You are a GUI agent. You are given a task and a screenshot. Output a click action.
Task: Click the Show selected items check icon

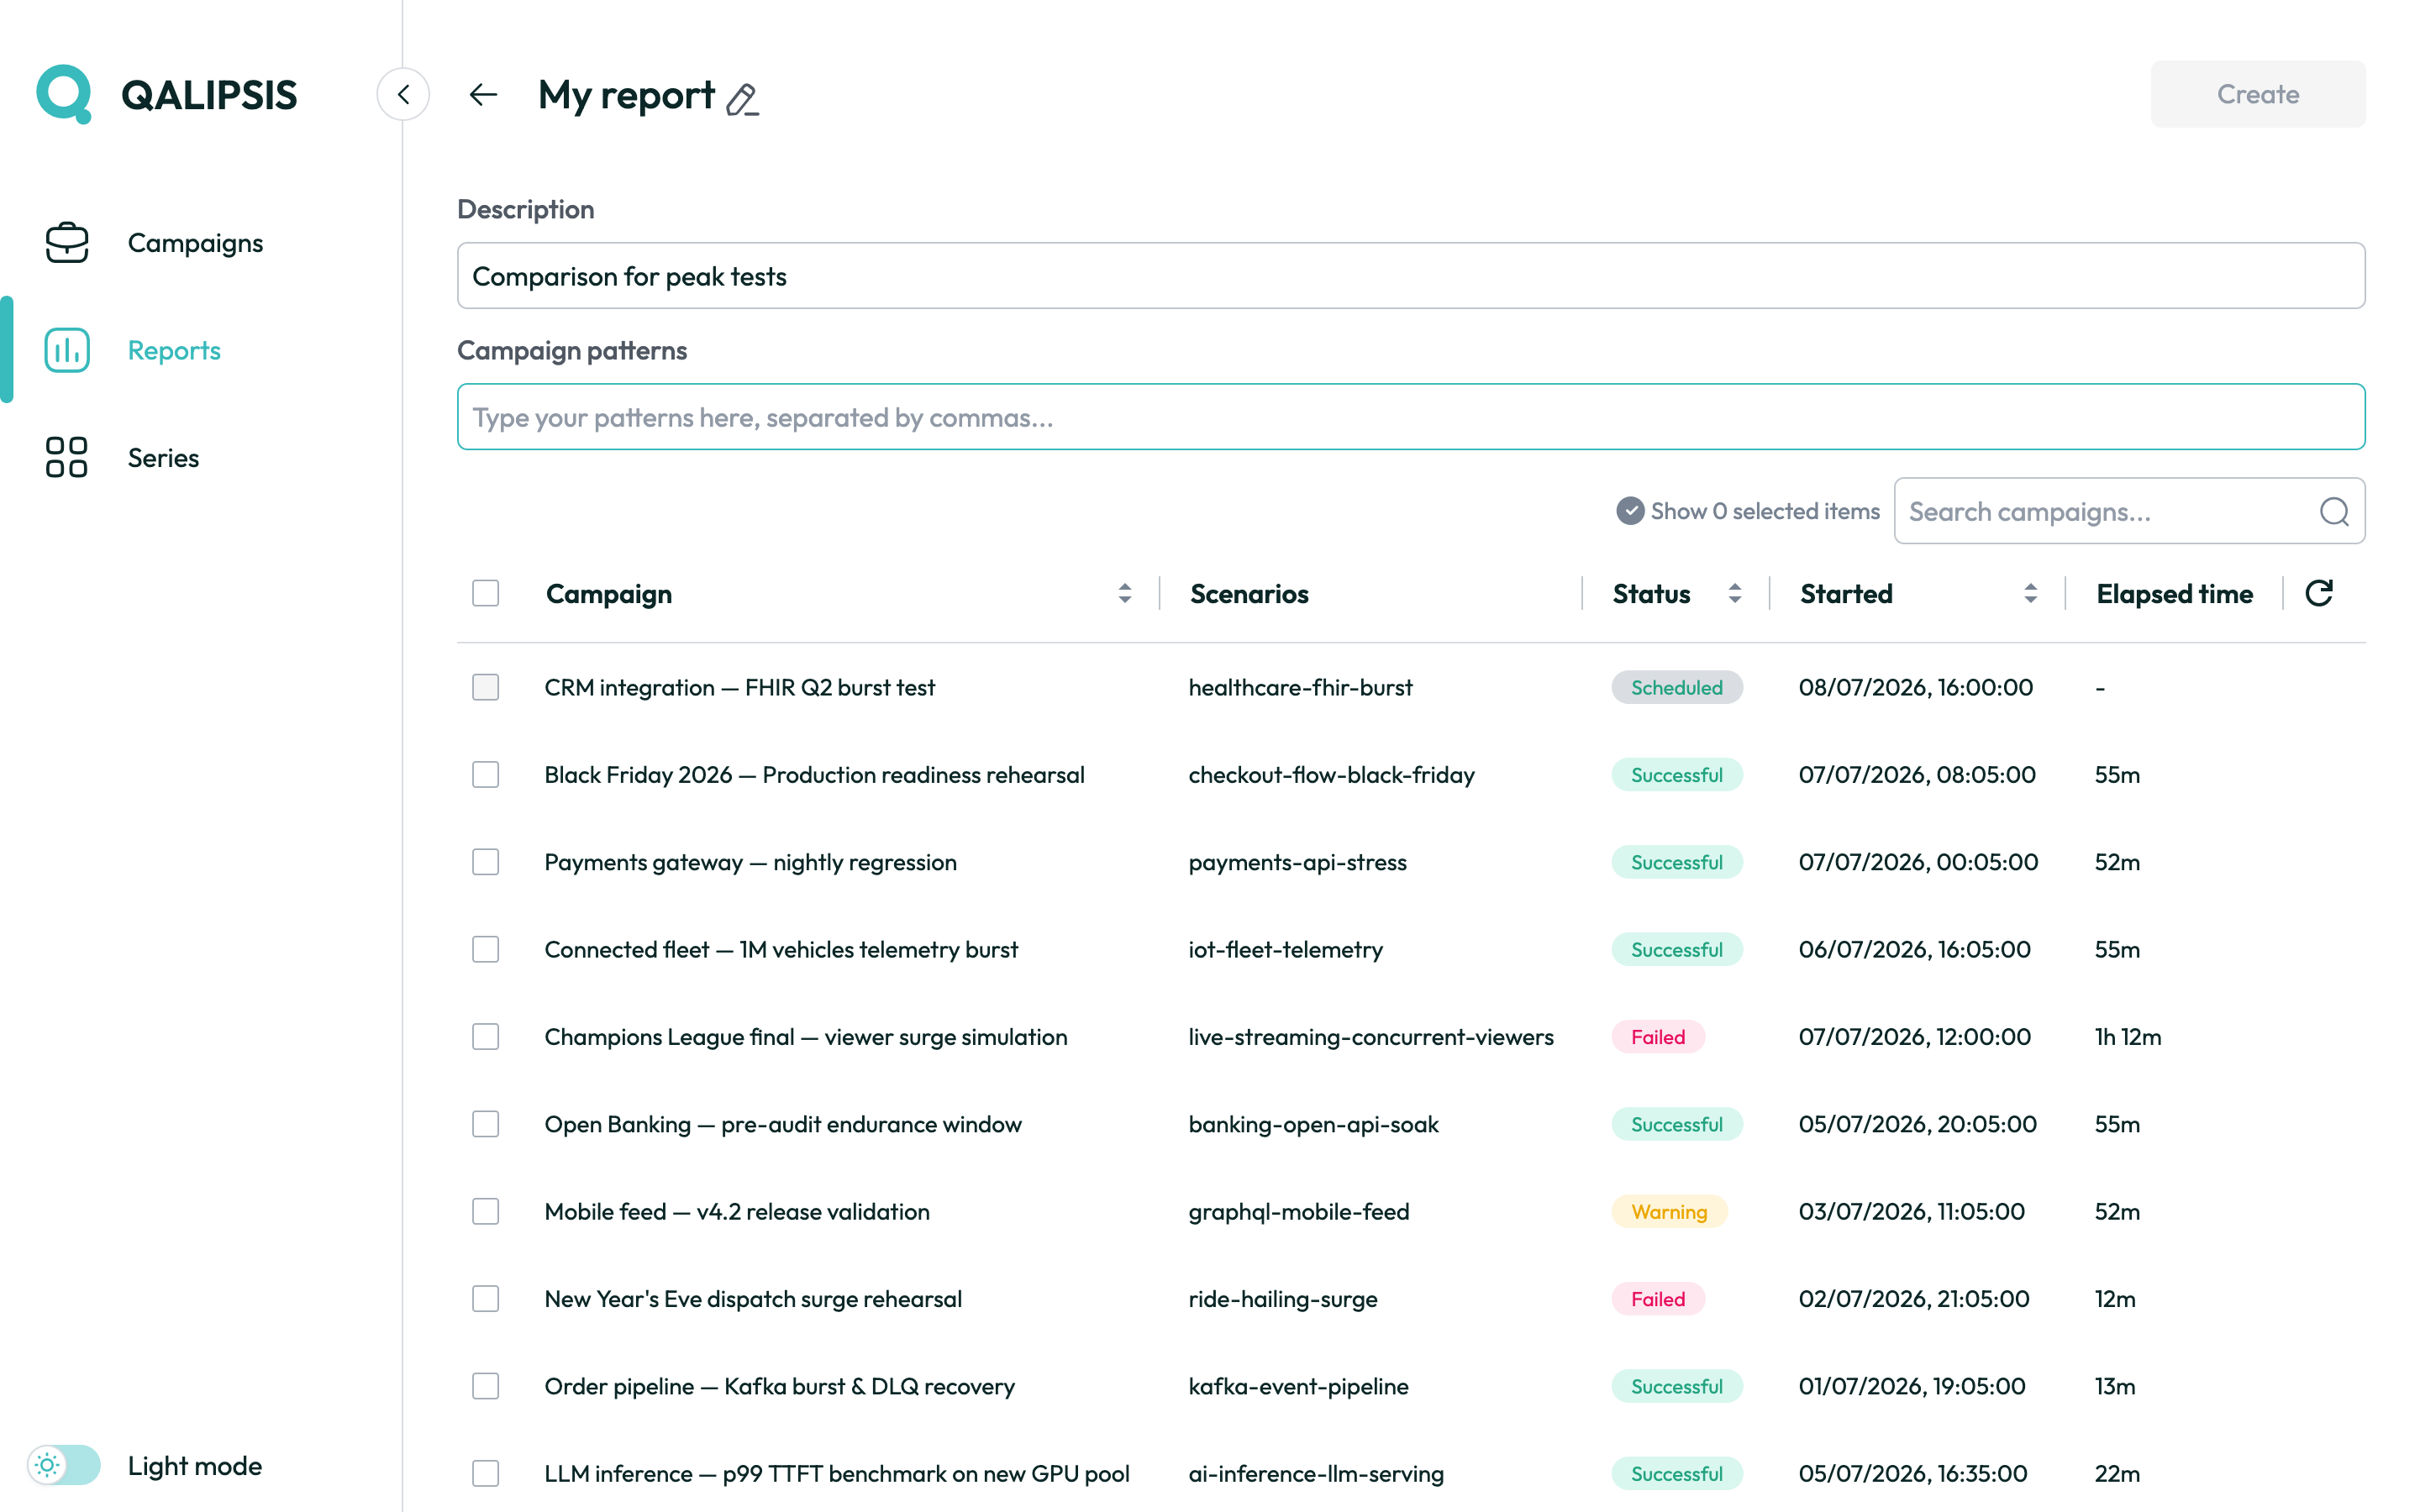[x=1630, y=511]
